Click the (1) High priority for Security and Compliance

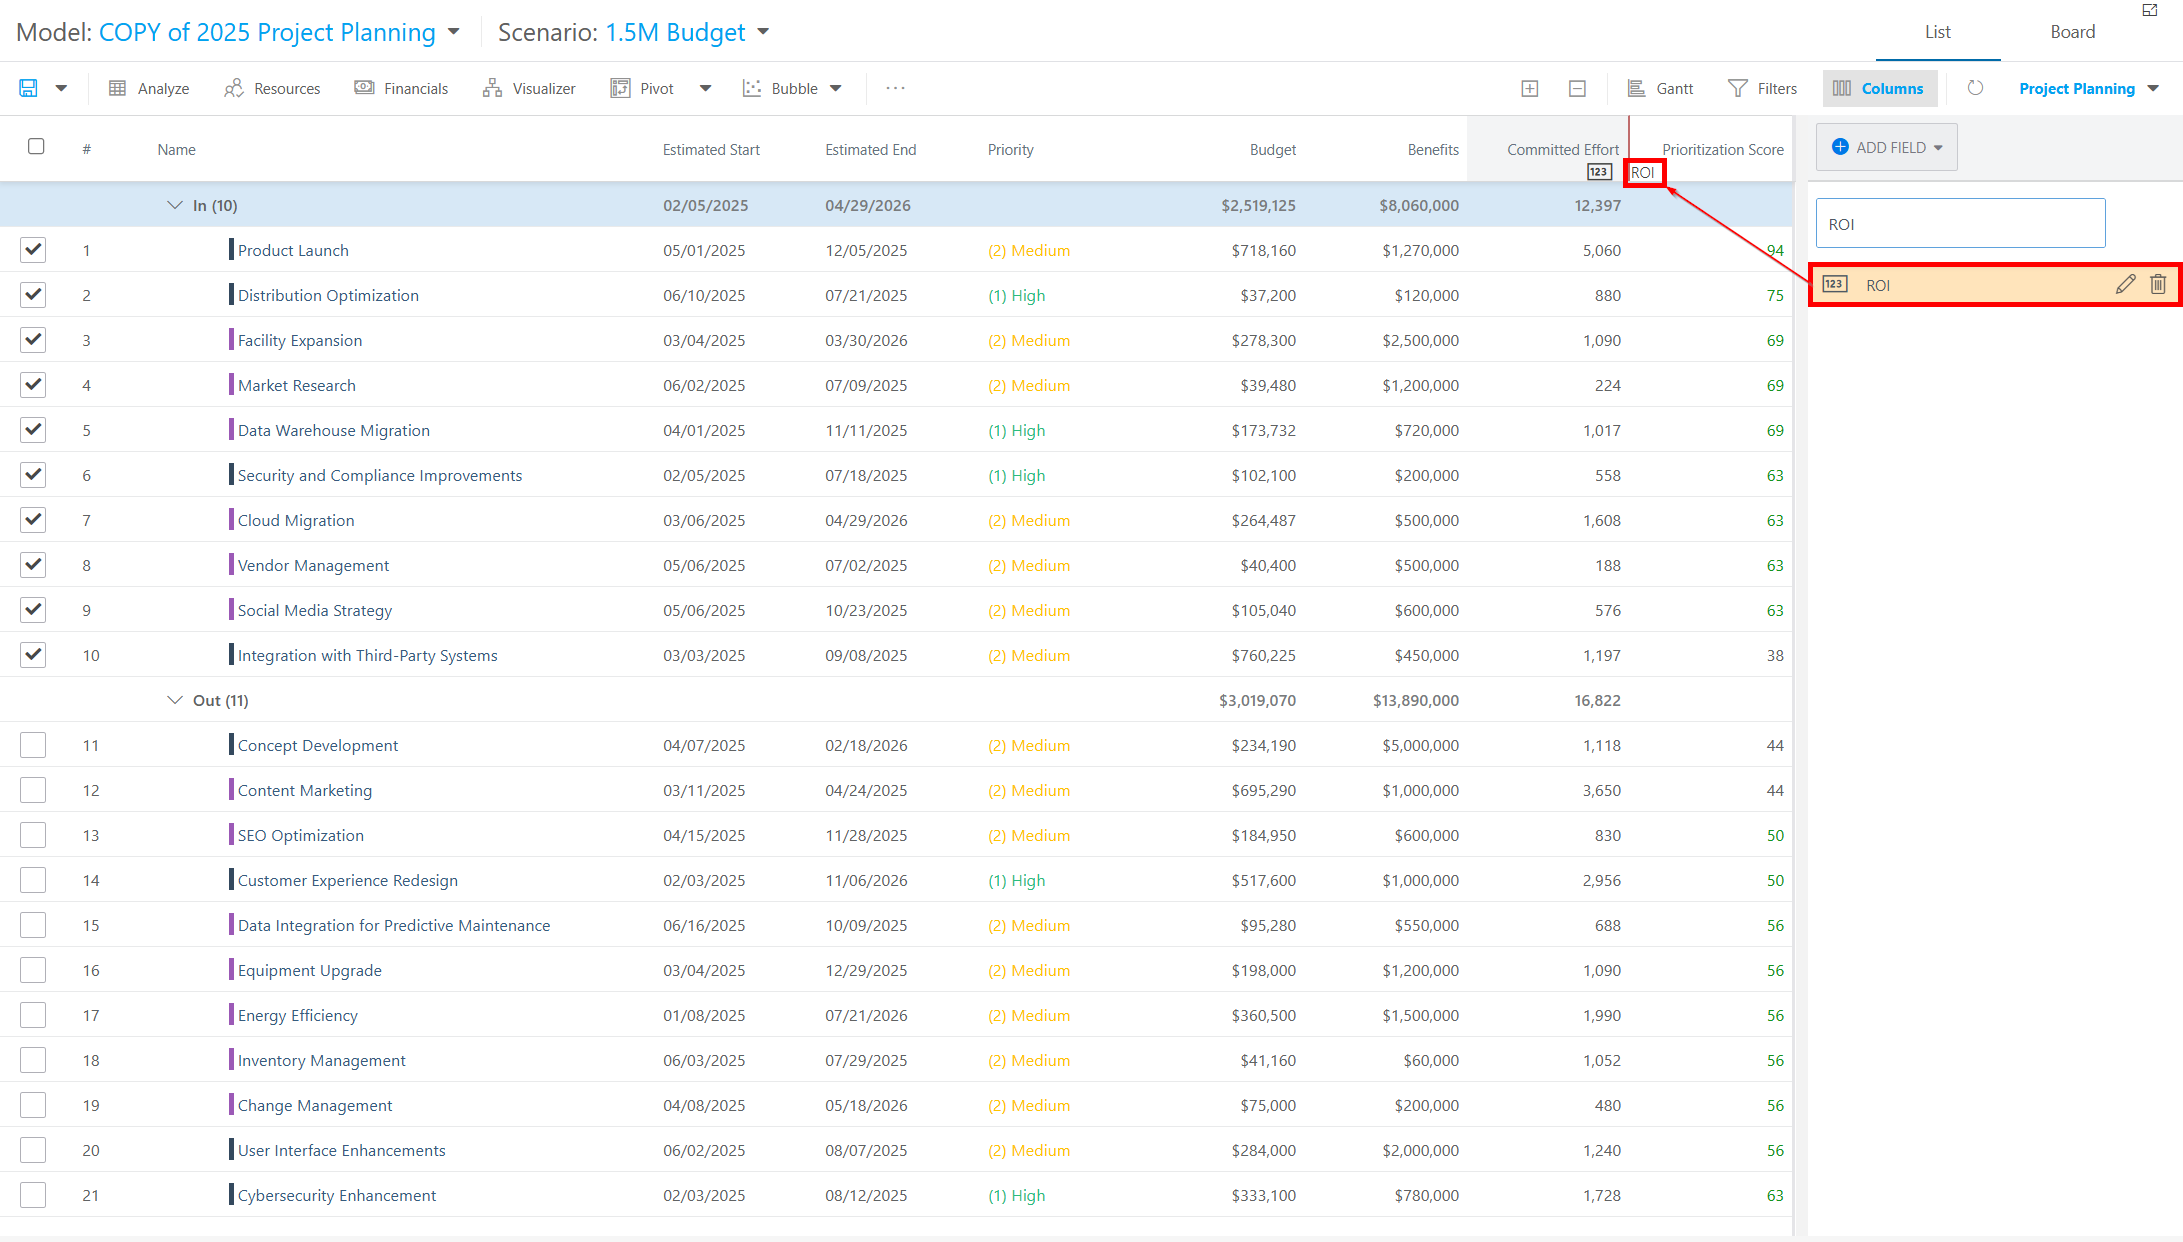(1016, 475)
